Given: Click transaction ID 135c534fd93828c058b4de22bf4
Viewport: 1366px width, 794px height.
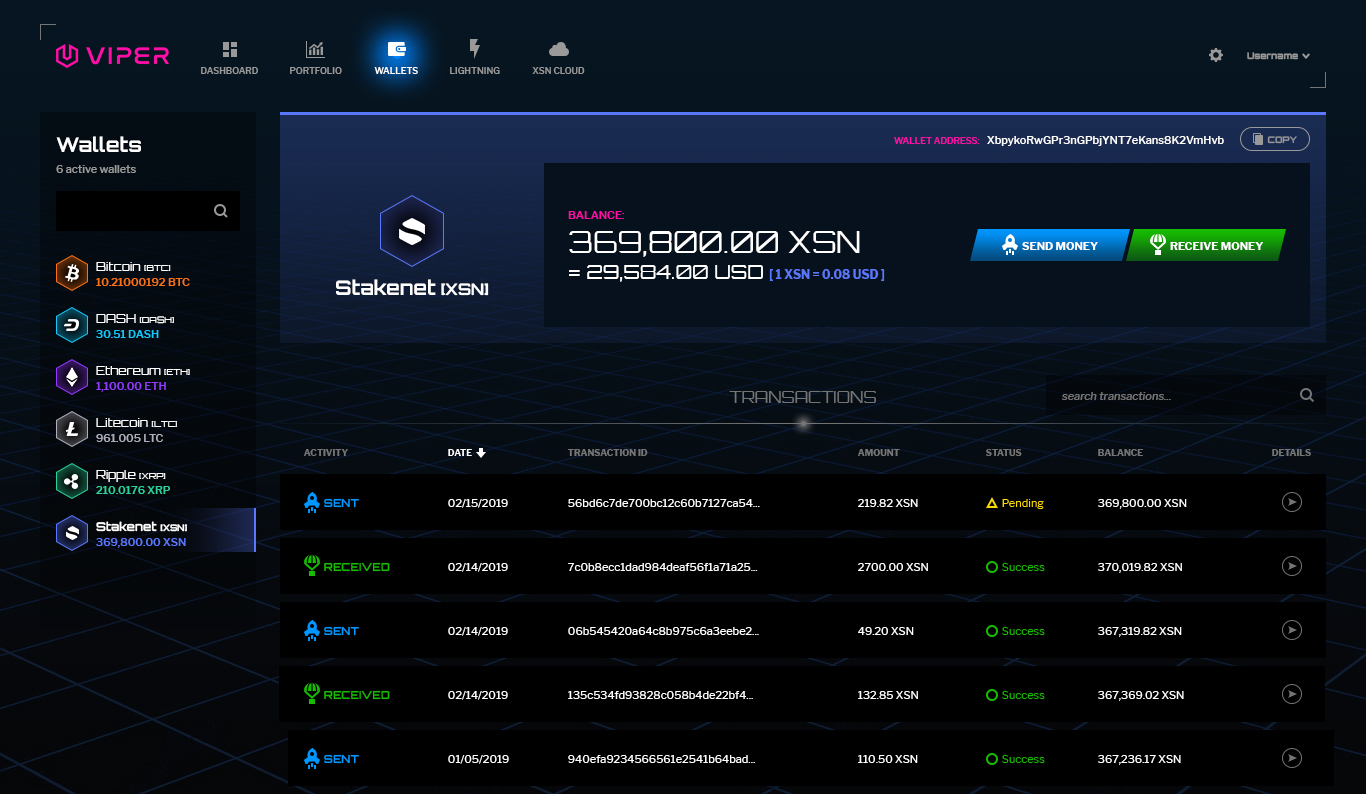Looking at the screenshot, I should click(x=661, y=695).
